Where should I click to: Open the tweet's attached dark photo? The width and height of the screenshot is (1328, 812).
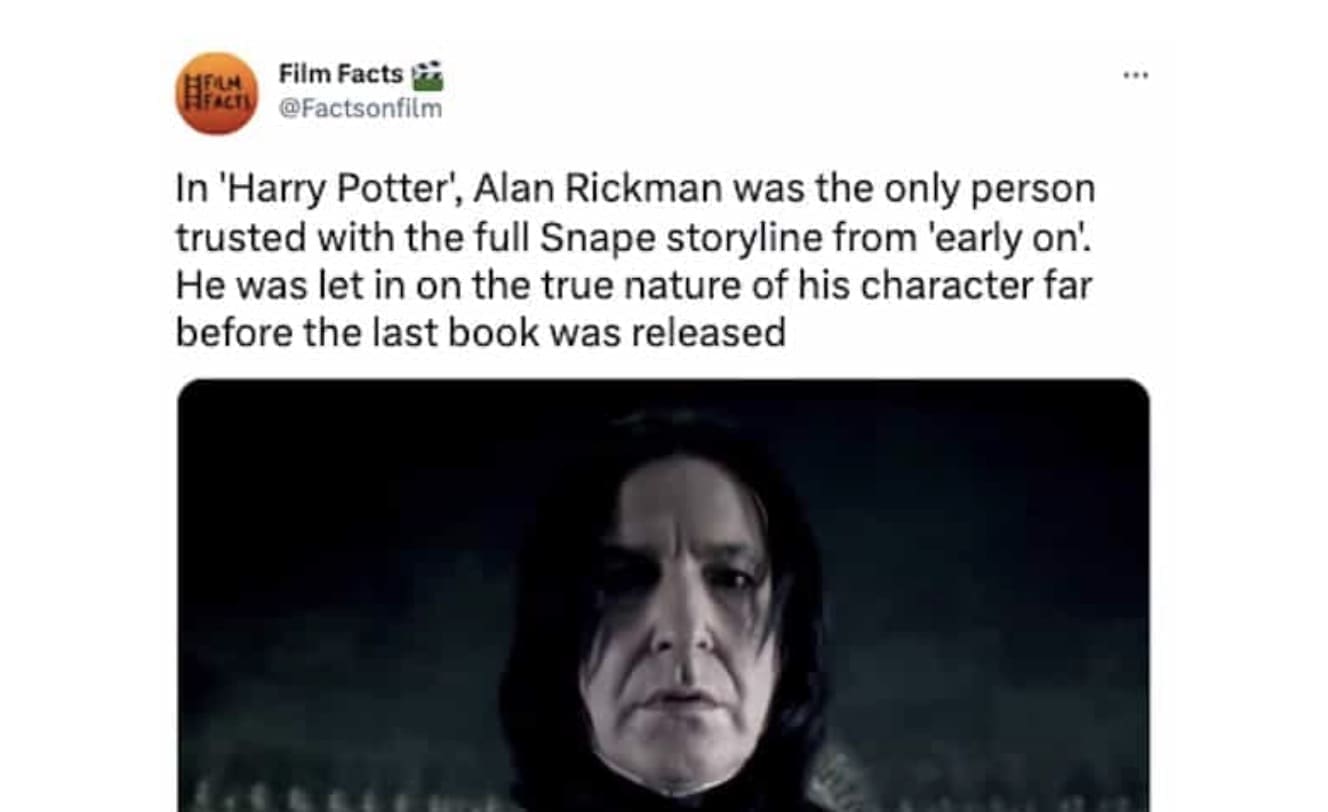[663, 595]
